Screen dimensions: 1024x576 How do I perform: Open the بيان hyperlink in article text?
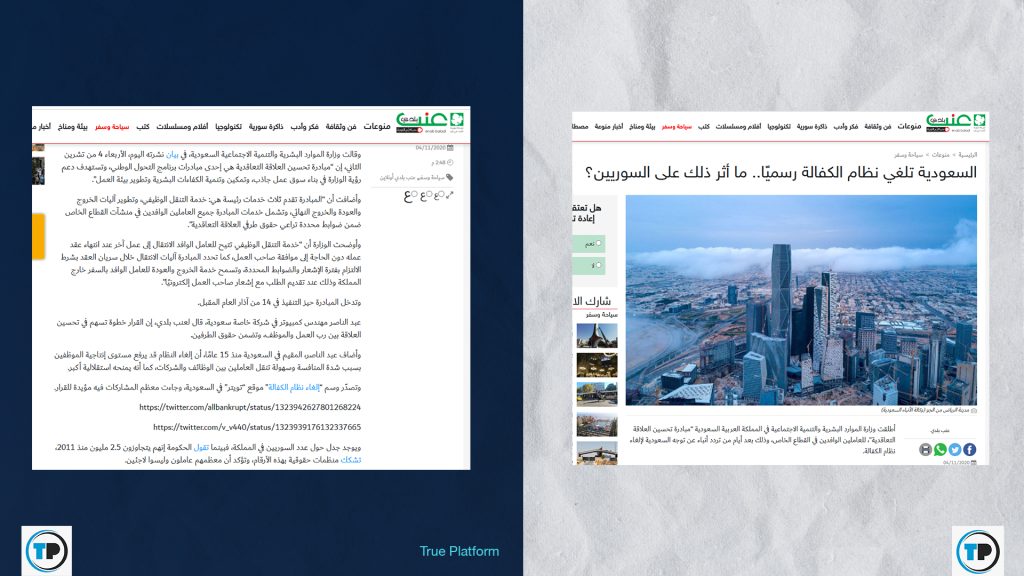pos(172,155)
